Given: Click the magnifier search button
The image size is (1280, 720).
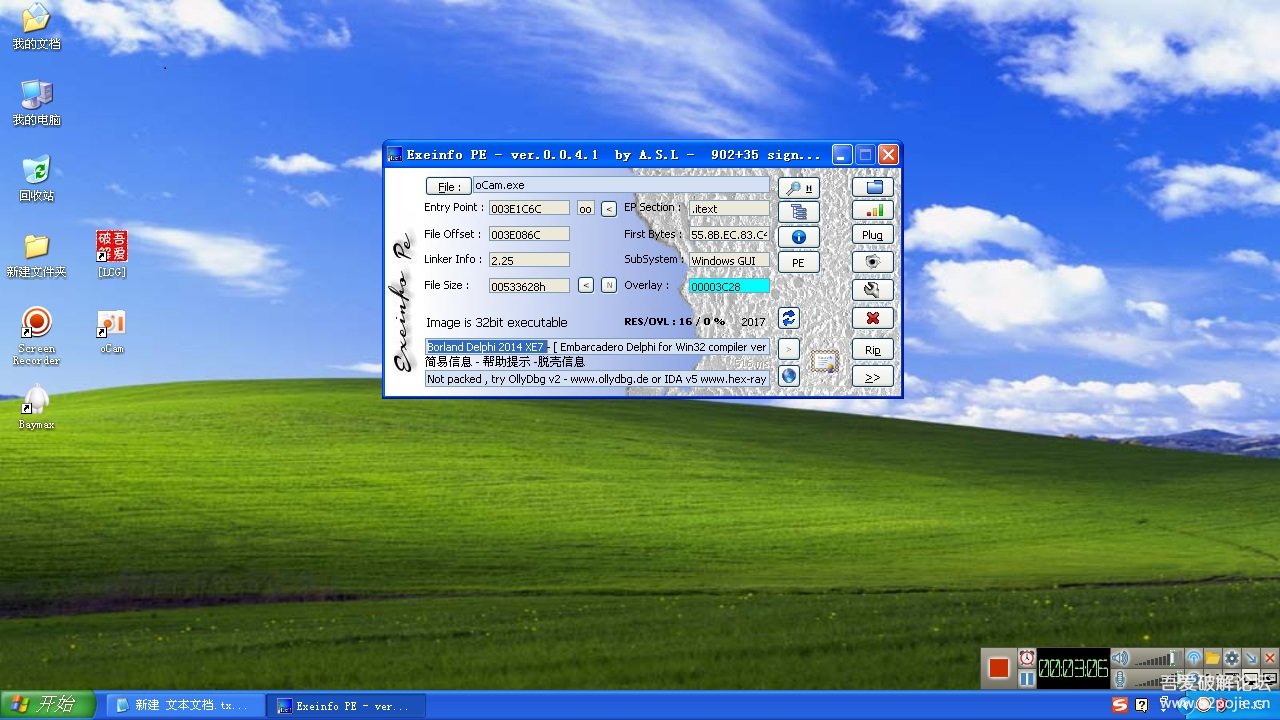Looking at the screenshot, I should (x=798, y=187).
